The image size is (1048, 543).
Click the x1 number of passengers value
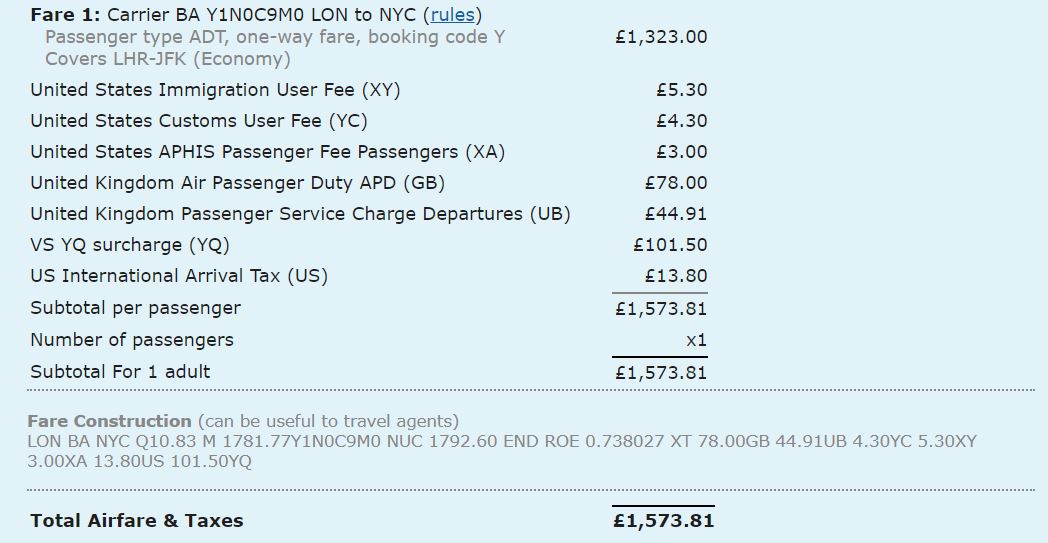(696, 340)
